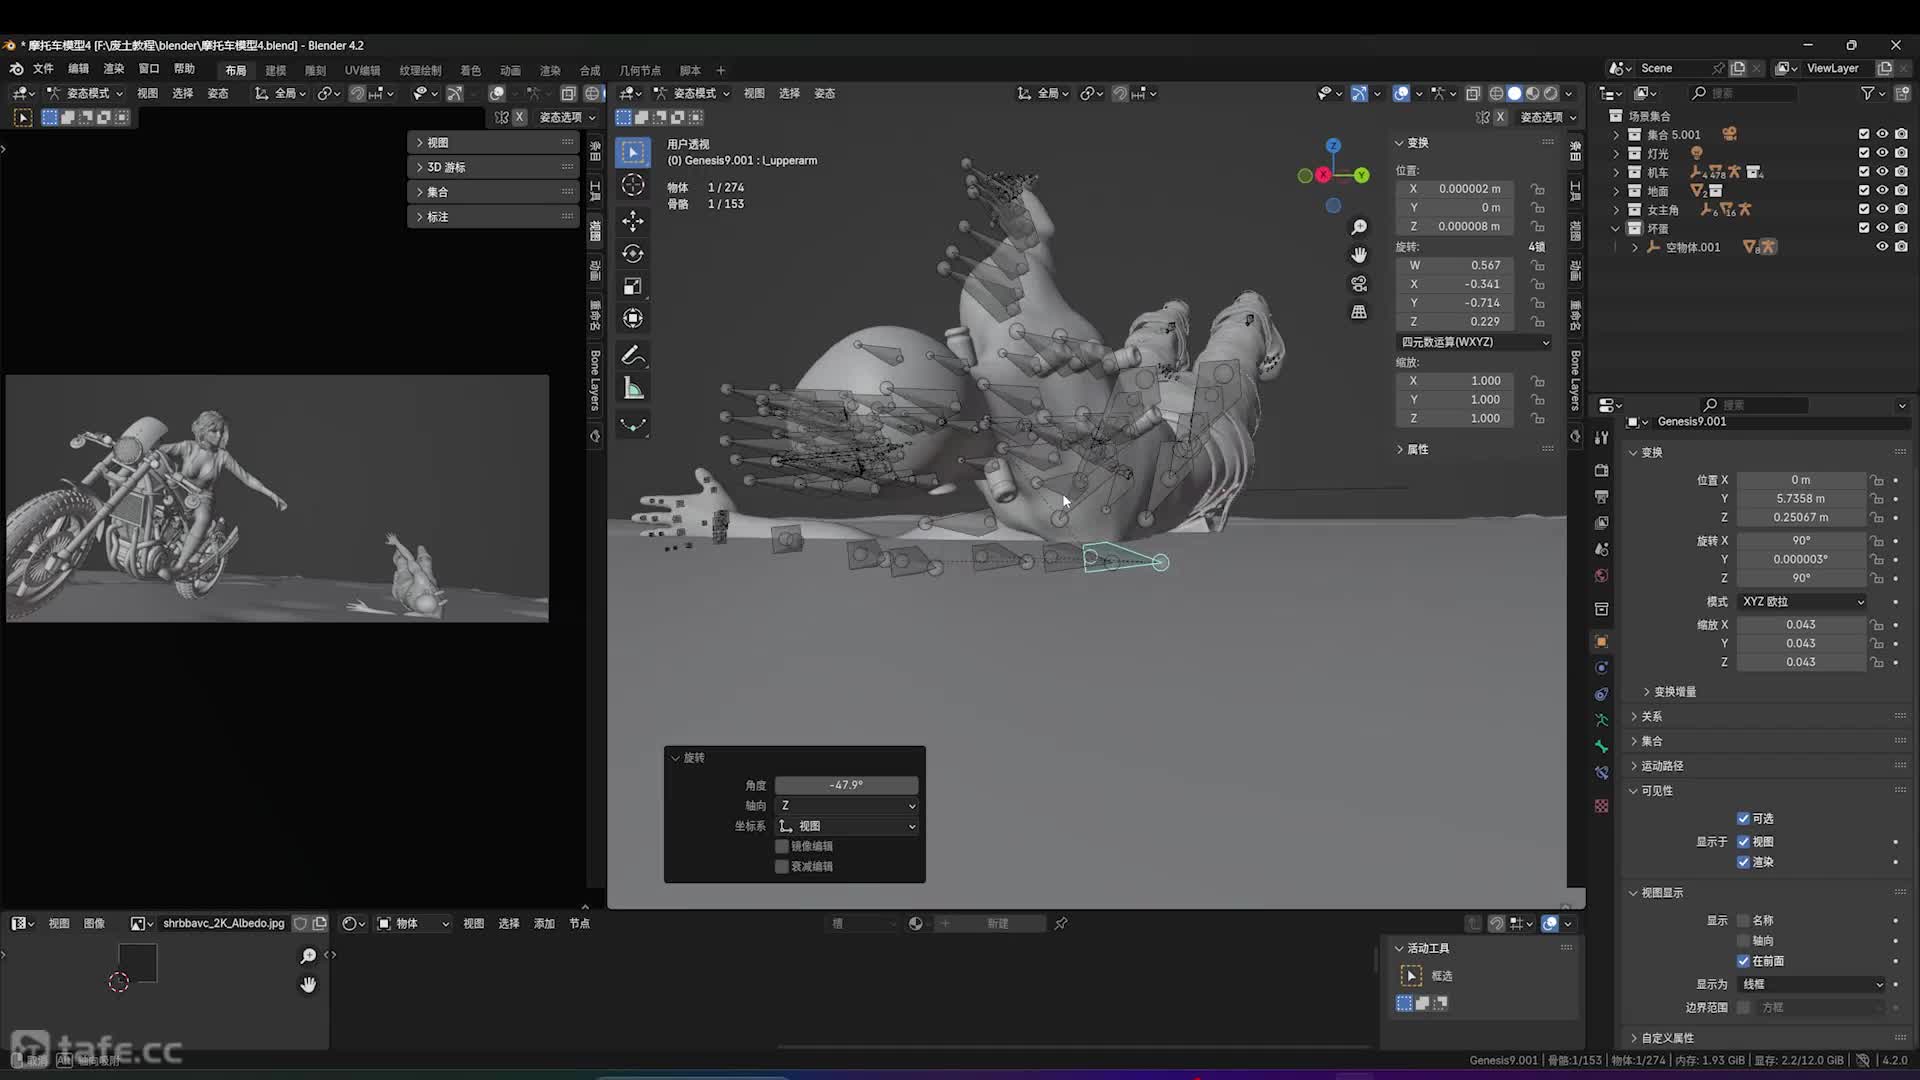Switch to the 几何节点 workspace tab

point(640,70)
